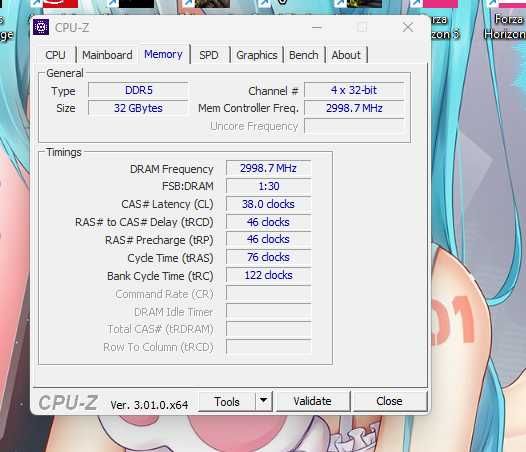Click the FSB:DRAM 1:30 value
Screen dimensions: 526x452
268,186
